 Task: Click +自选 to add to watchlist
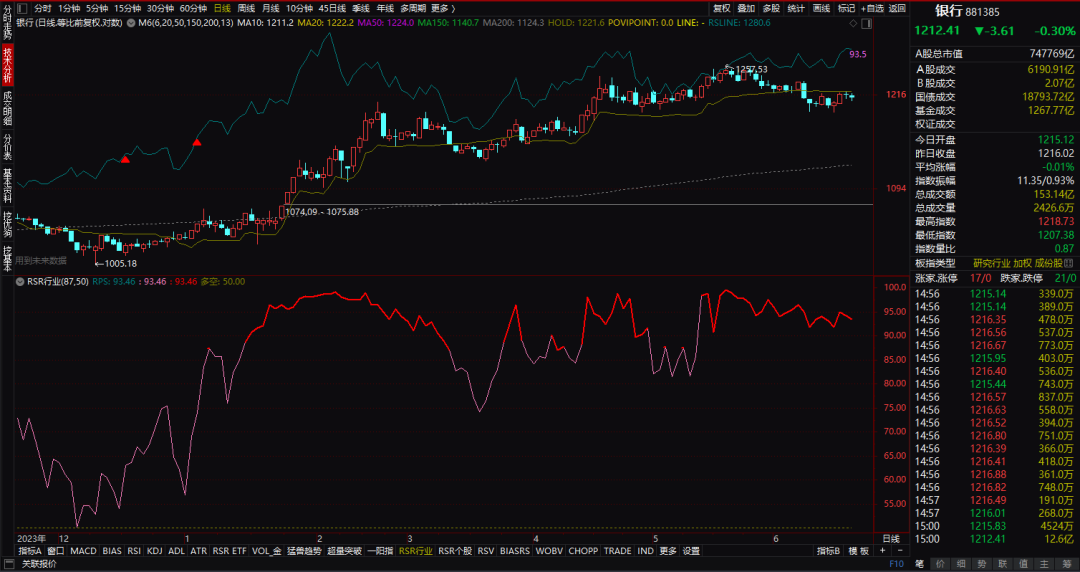coord(872,8)
